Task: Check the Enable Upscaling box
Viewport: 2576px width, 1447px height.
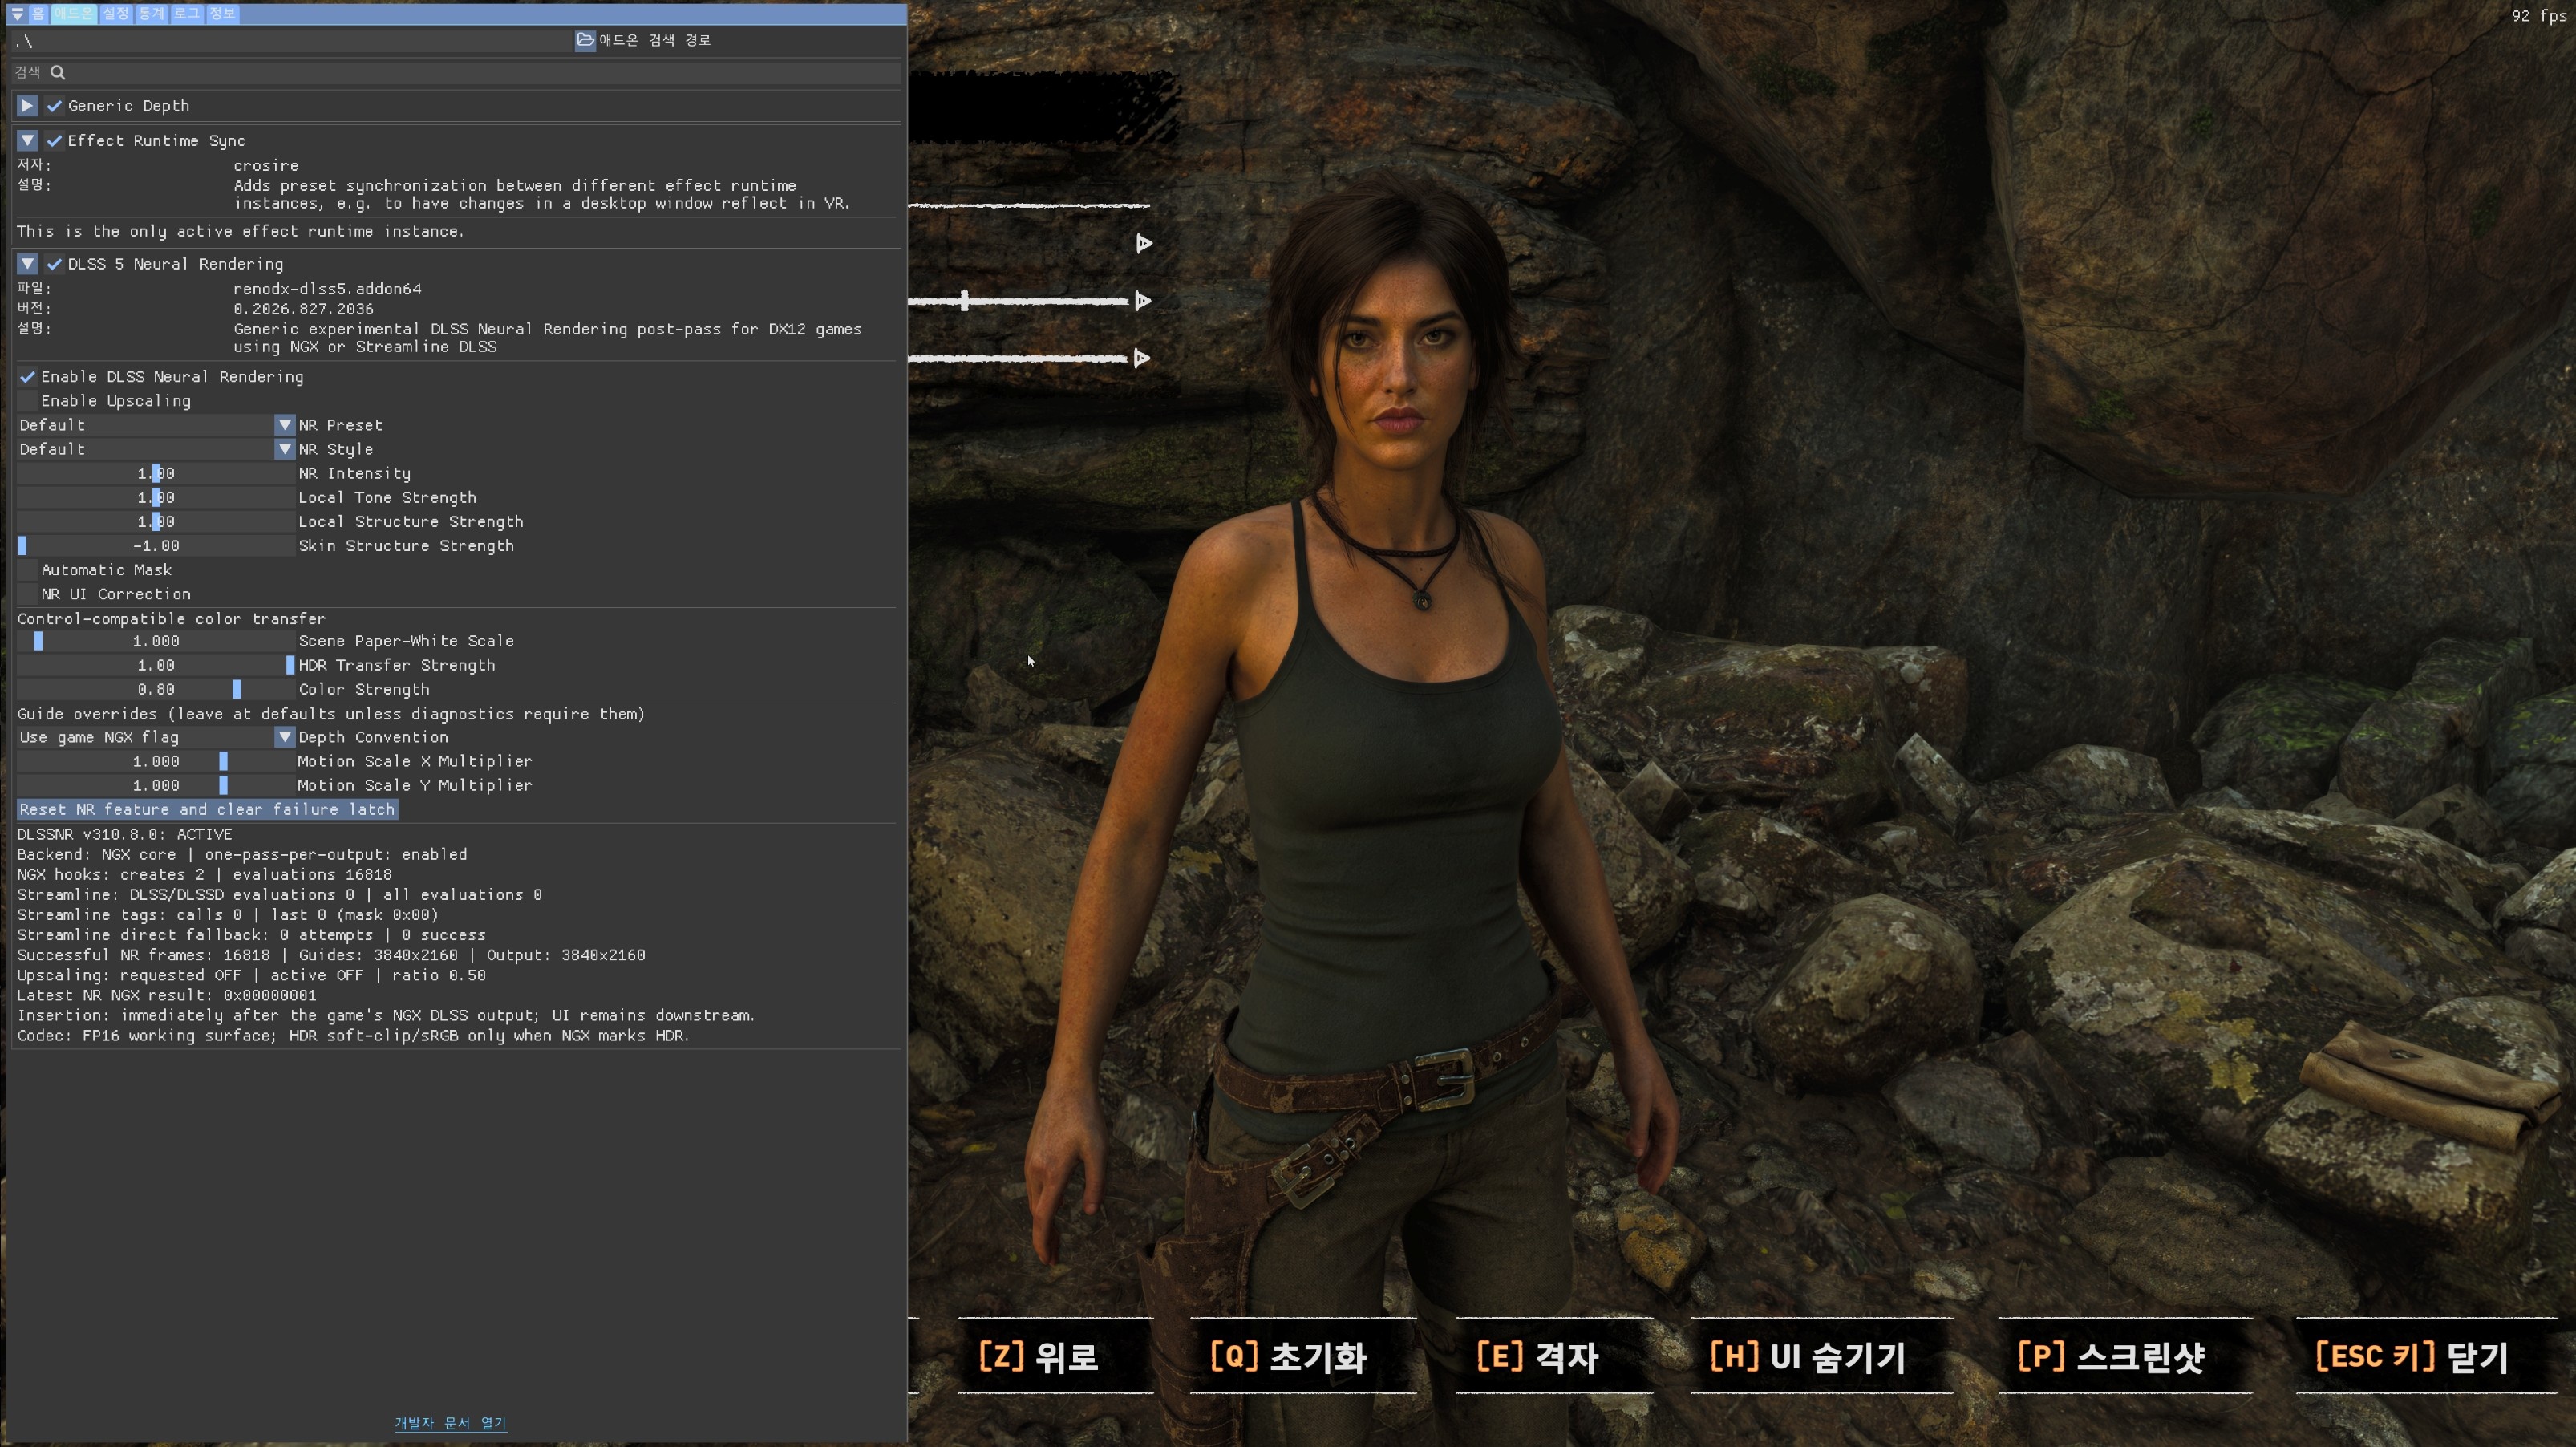Action: 28,401
